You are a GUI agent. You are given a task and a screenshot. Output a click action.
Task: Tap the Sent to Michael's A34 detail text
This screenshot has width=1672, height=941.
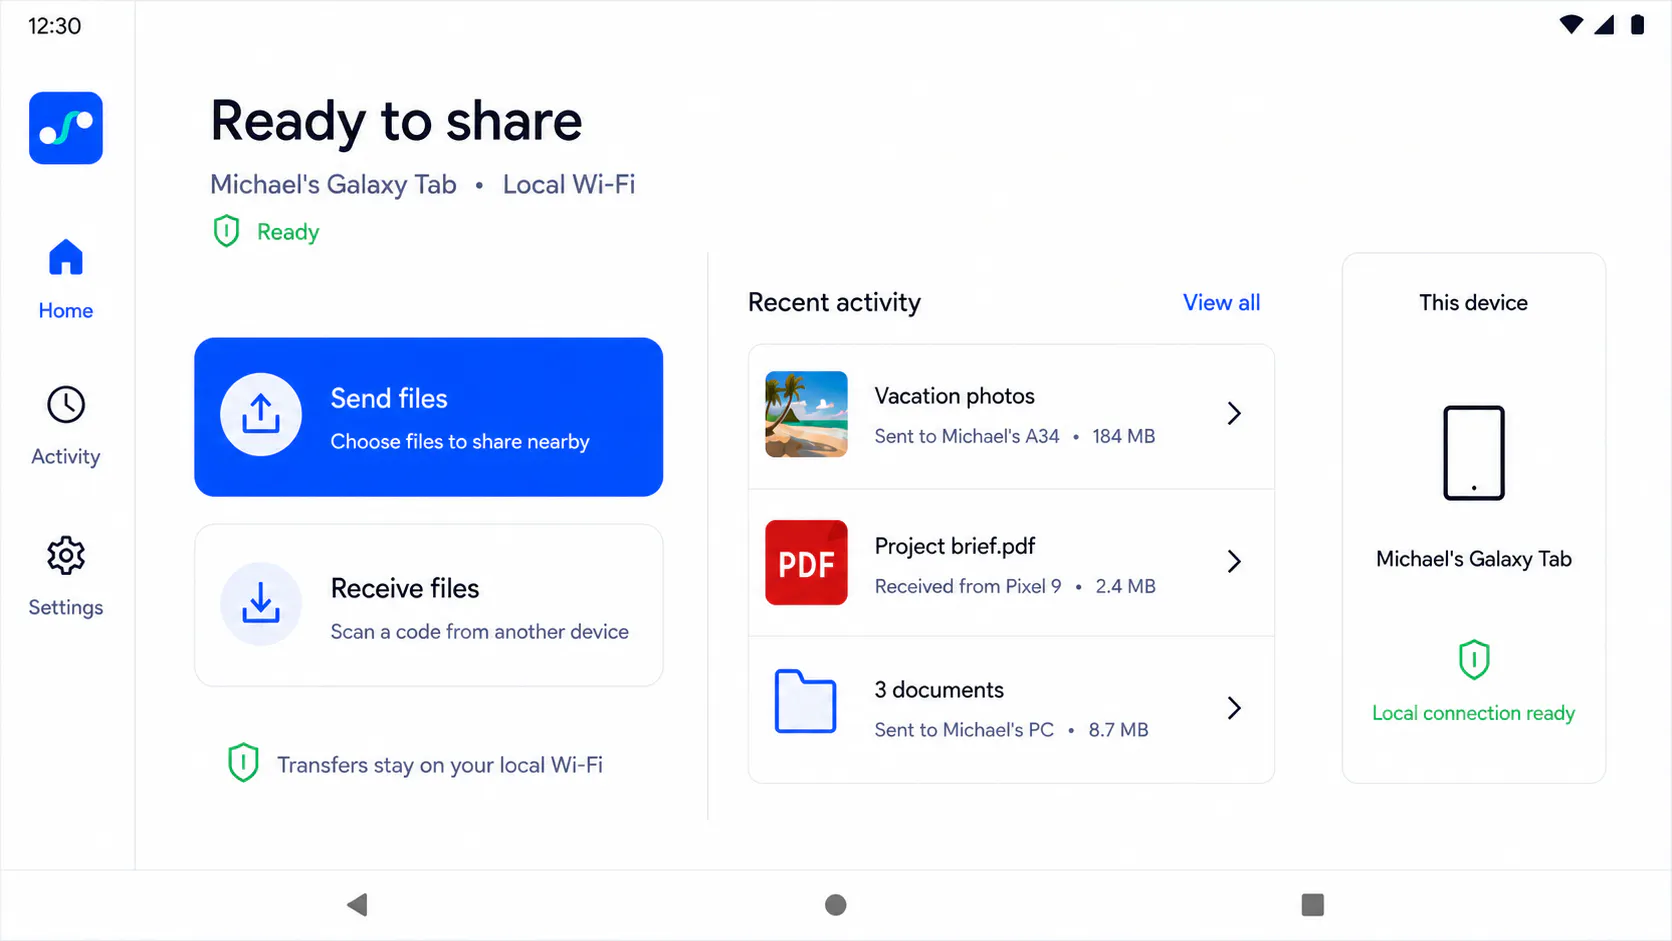pyautogui.click(x=966, y=436)
